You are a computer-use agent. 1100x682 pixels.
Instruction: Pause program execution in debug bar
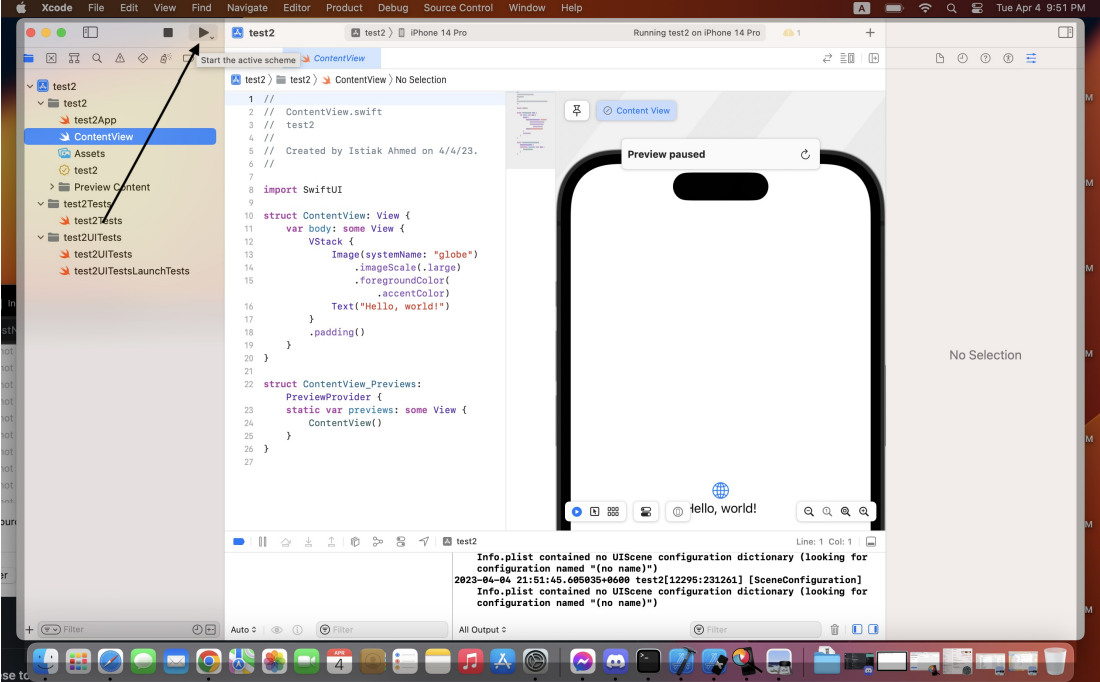coord(262,542)
